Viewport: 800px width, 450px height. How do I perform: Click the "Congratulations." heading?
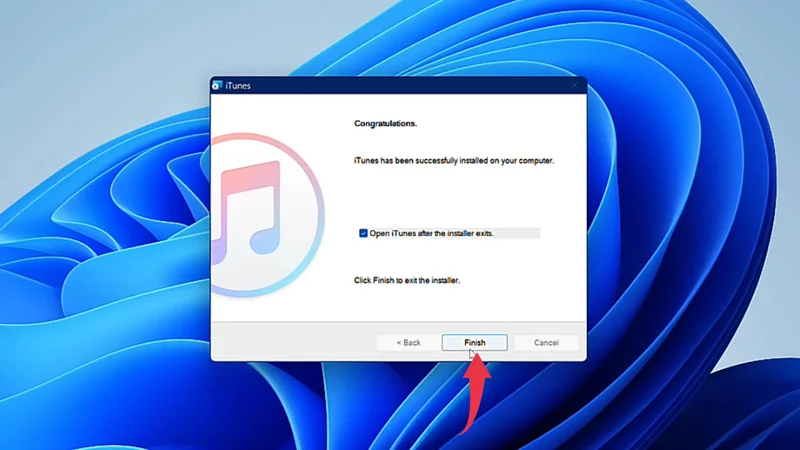(x=386, y=124)
